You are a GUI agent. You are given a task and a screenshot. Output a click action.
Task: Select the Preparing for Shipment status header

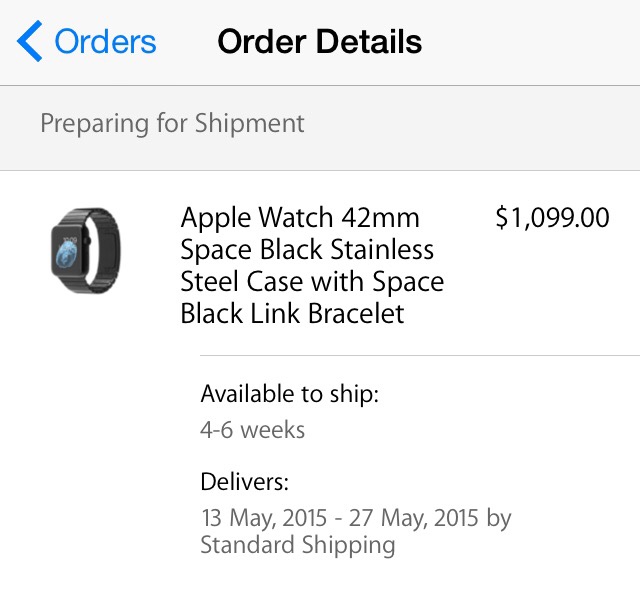click(x=172, y=124)
